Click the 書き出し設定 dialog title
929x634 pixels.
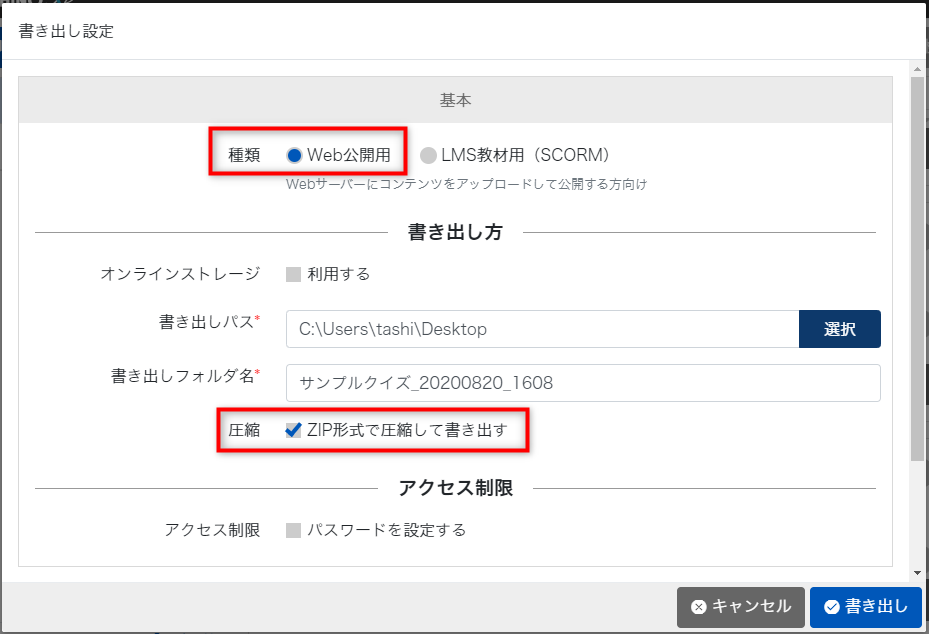click(x=66, y=31)
